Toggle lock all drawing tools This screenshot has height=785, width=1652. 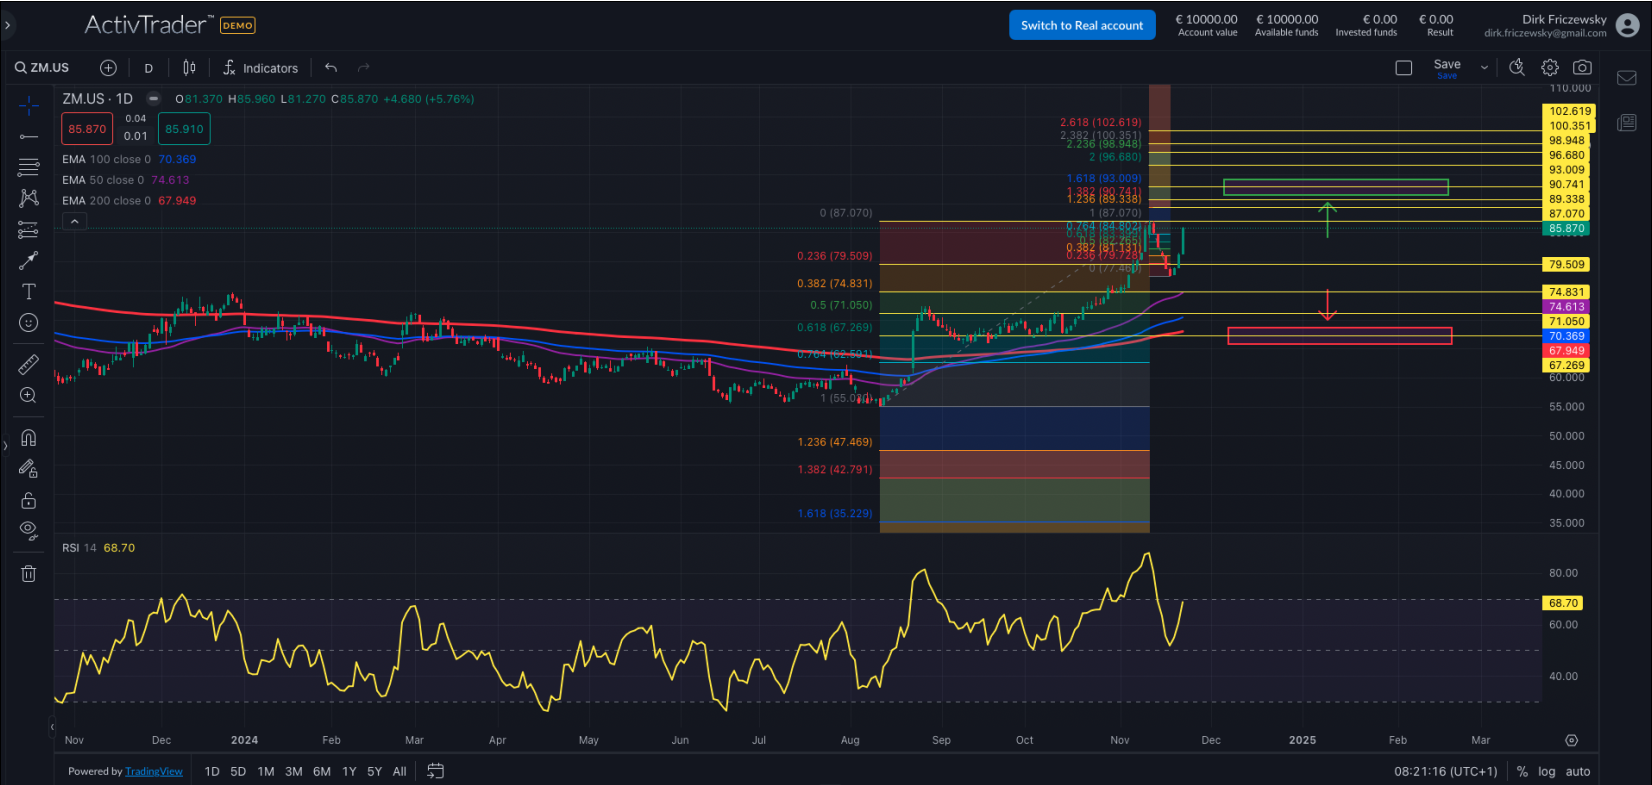tap(28, 500)
